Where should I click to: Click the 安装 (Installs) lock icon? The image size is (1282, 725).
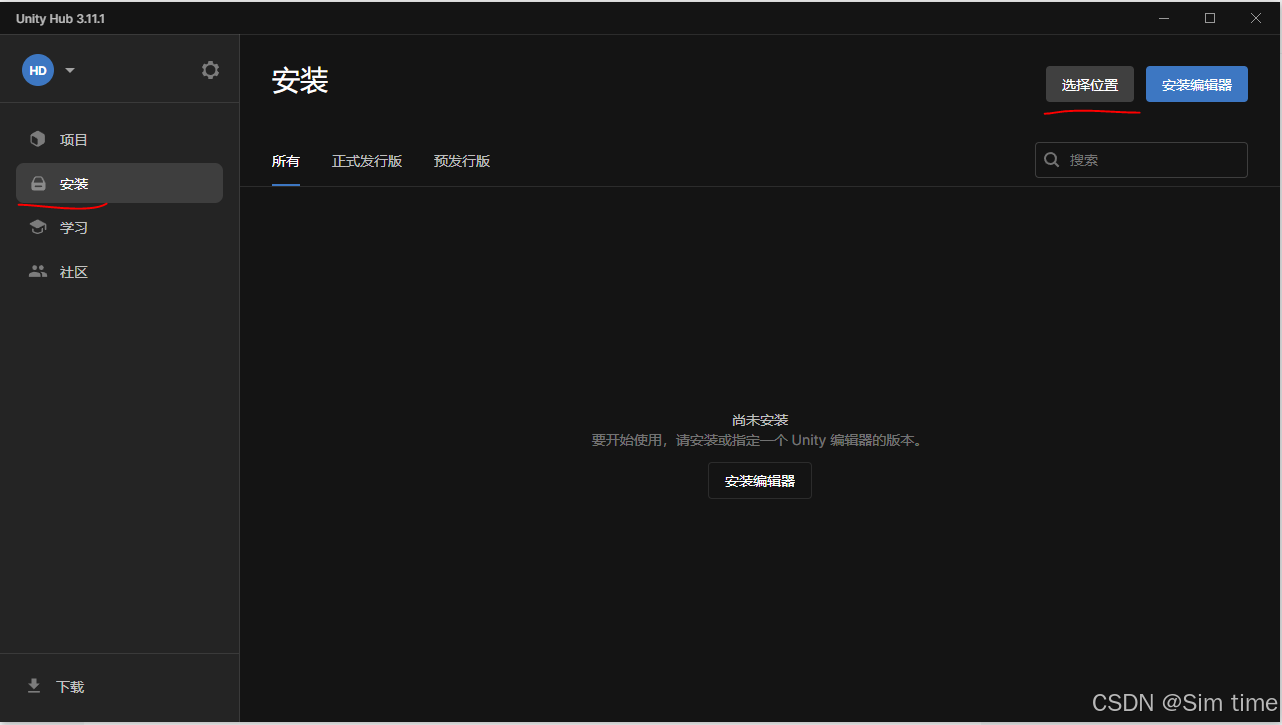click(38, 183)
